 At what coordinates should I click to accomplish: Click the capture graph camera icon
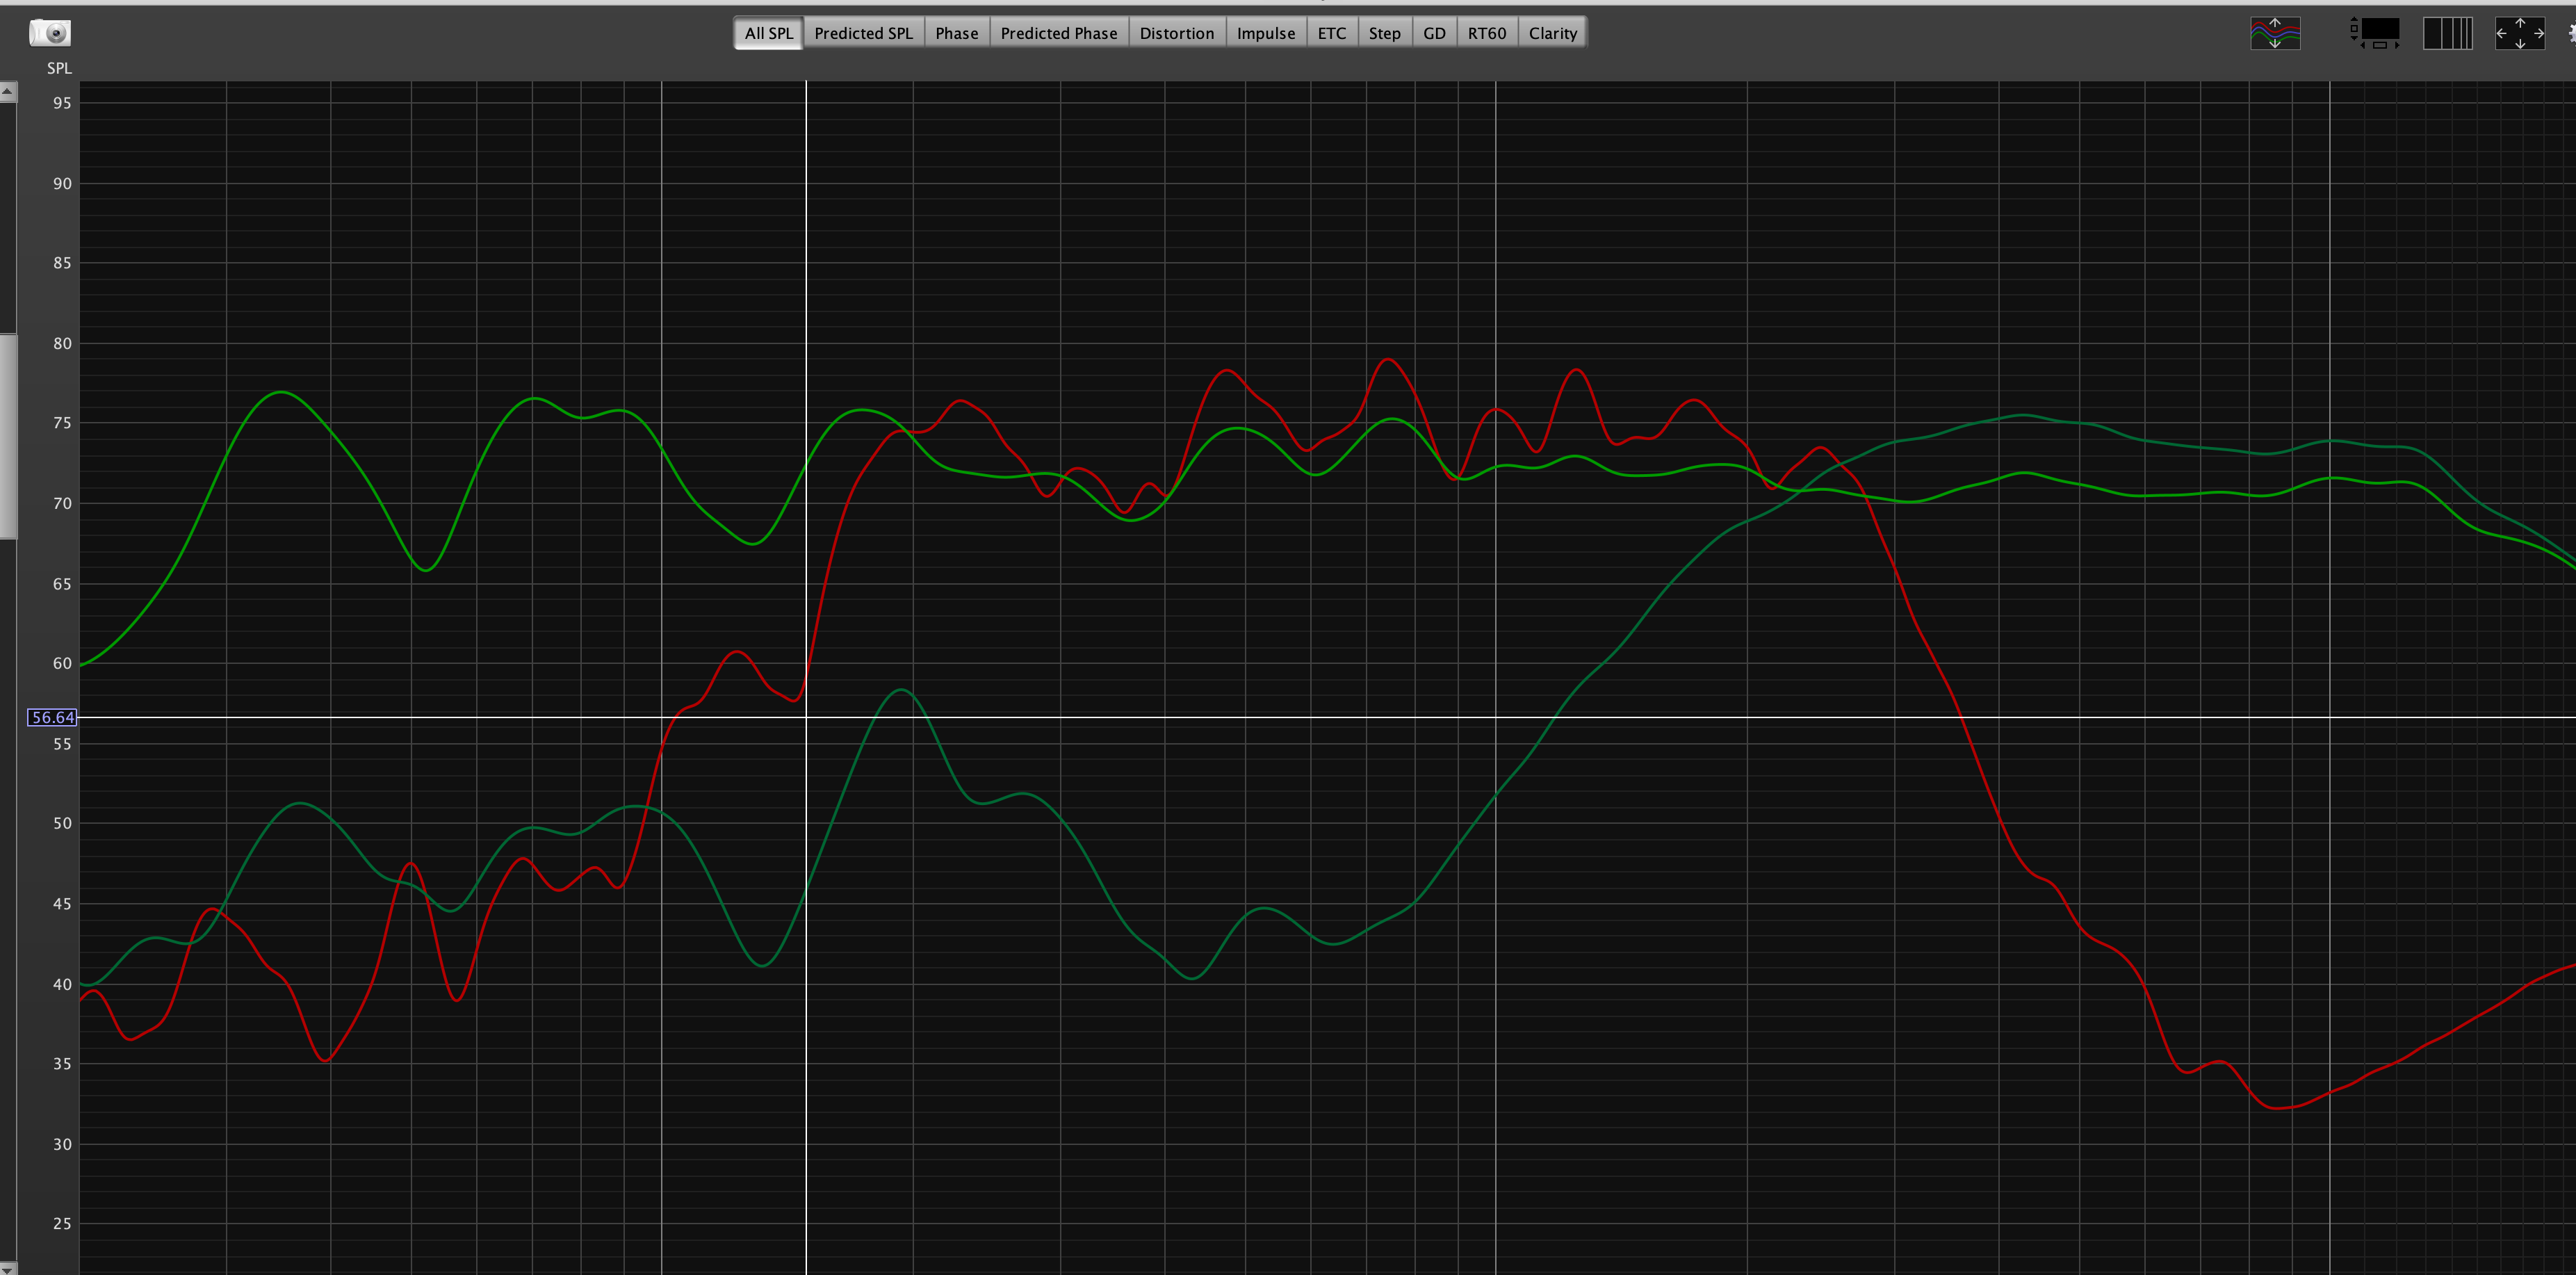pos(49,33)
